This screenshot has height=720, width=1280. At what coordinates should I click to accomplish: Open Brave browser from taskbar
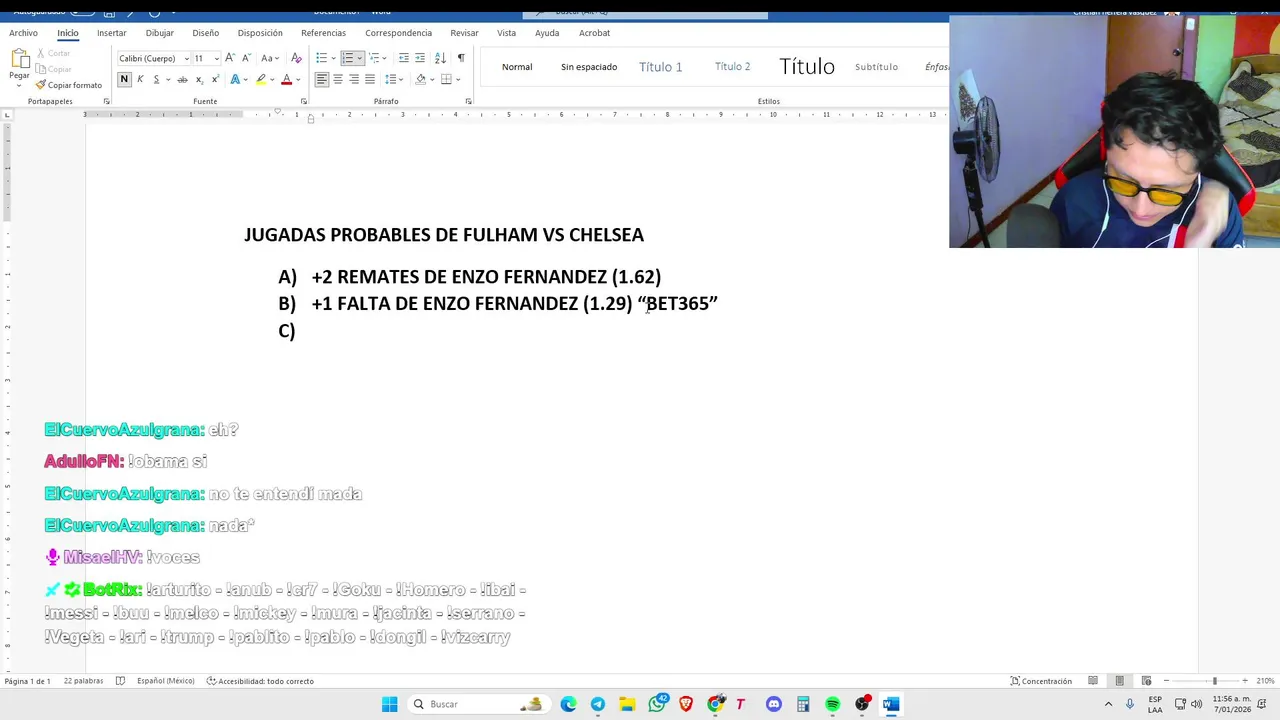coord(686,704)
